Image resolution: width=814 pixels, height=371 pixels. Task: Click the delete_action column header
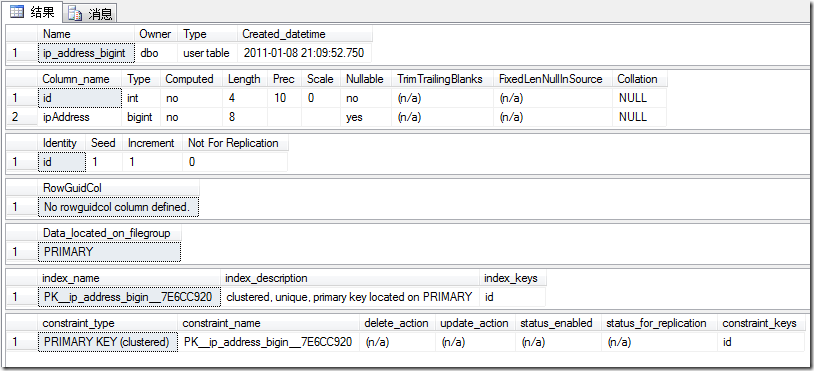397,324
